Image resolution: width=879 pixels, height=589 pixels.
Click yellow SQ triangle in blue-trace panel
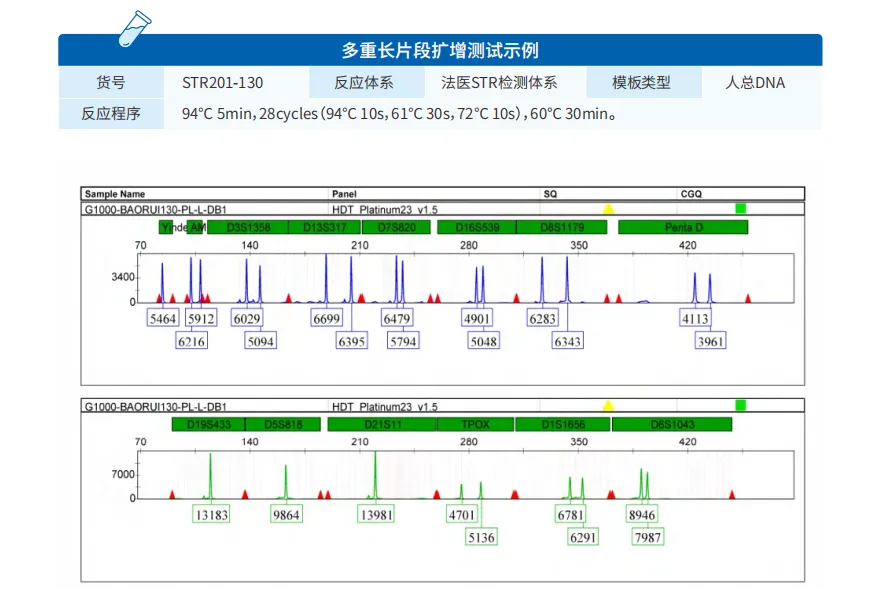pos(608,209)
